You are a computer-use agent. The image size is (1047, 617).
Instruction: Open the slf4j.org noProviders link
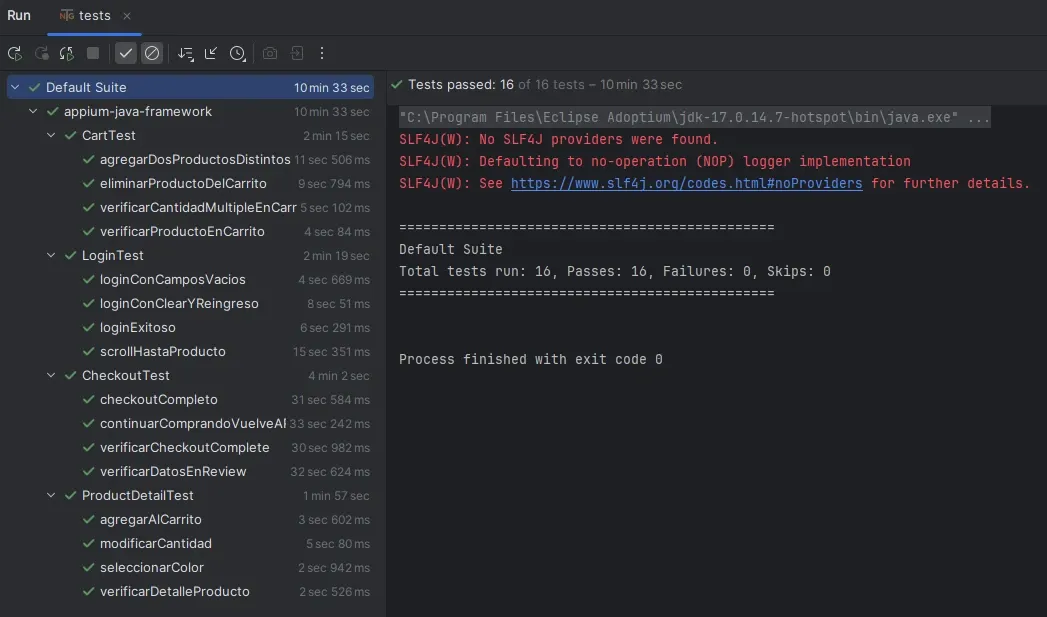click(x=686, y=183)
